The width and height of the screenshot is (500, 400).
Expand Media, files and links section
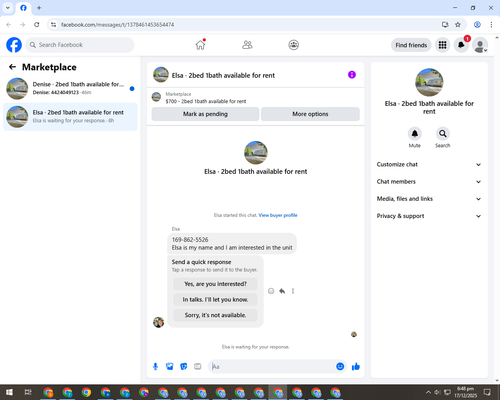click(429, 199)
